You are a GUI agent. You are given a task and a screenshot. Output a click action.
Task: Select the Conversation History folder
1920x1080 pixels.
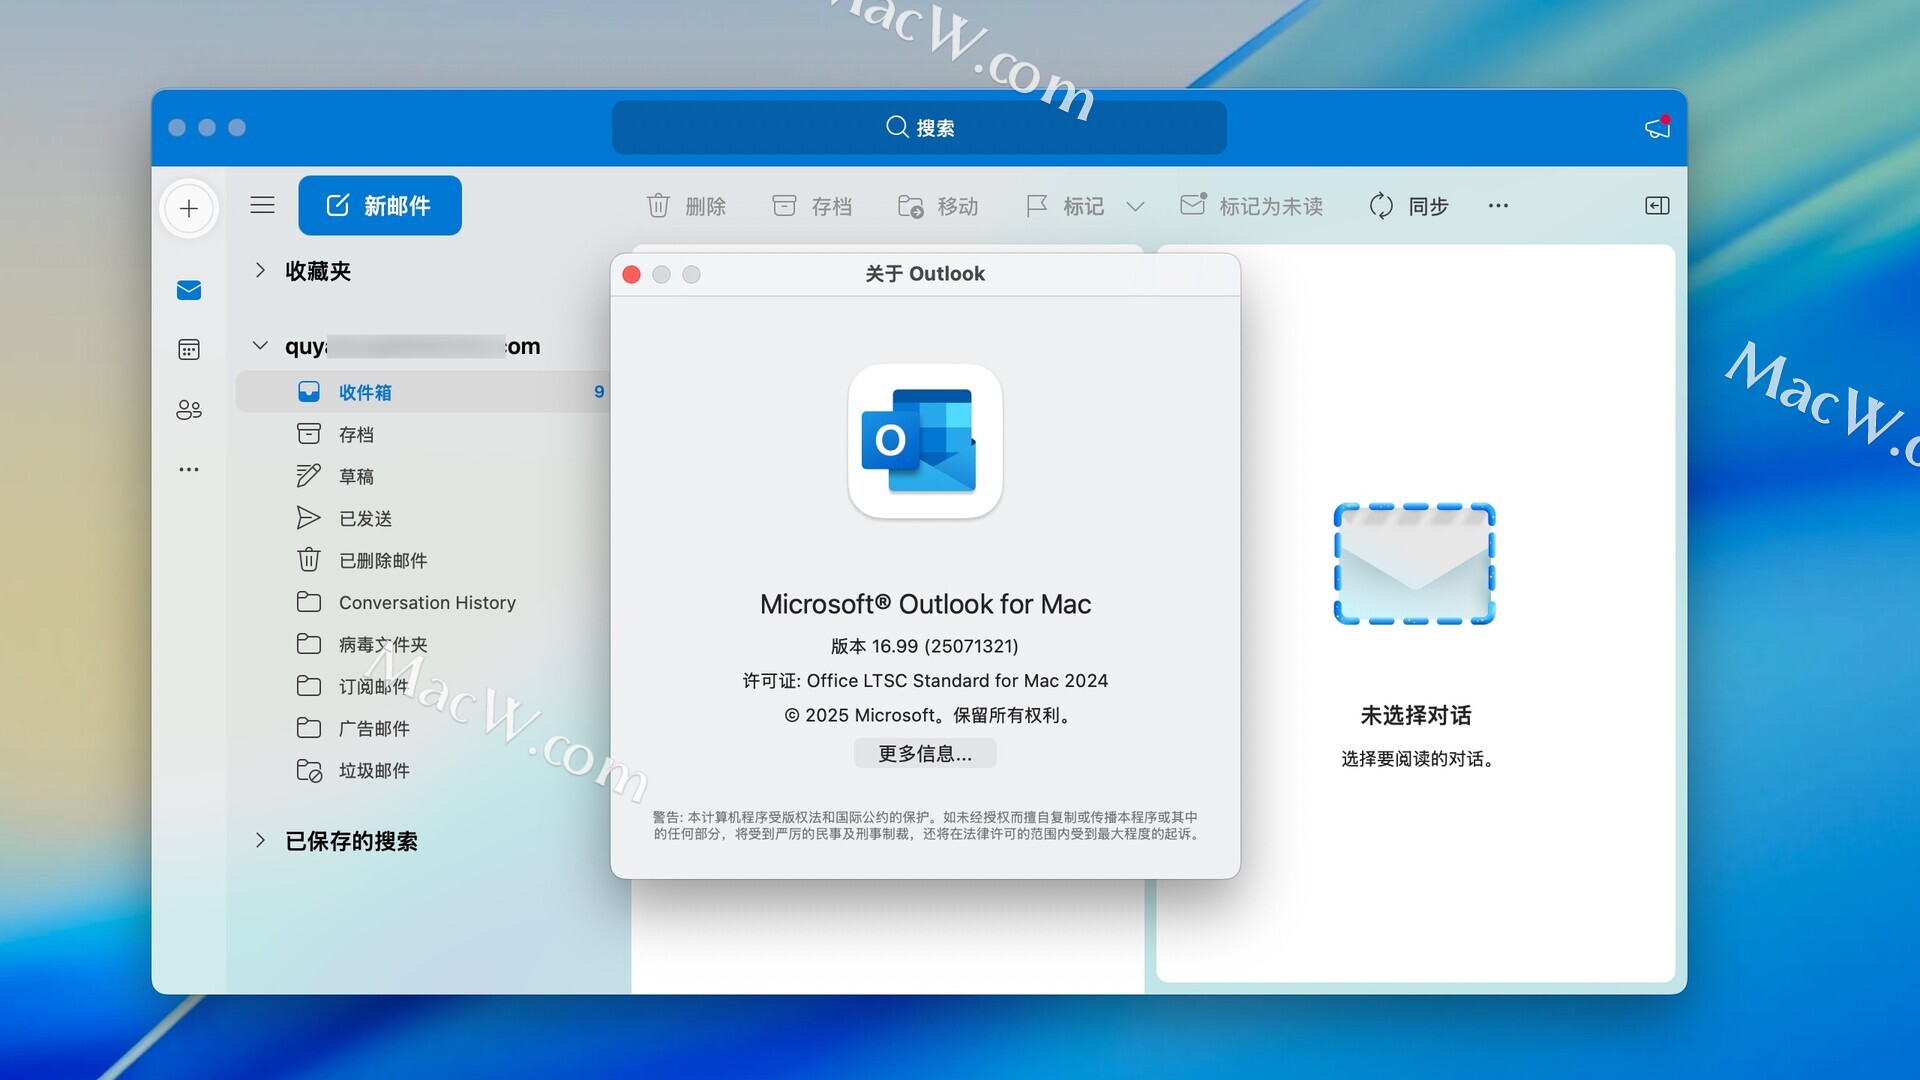[x=423, y=602]
